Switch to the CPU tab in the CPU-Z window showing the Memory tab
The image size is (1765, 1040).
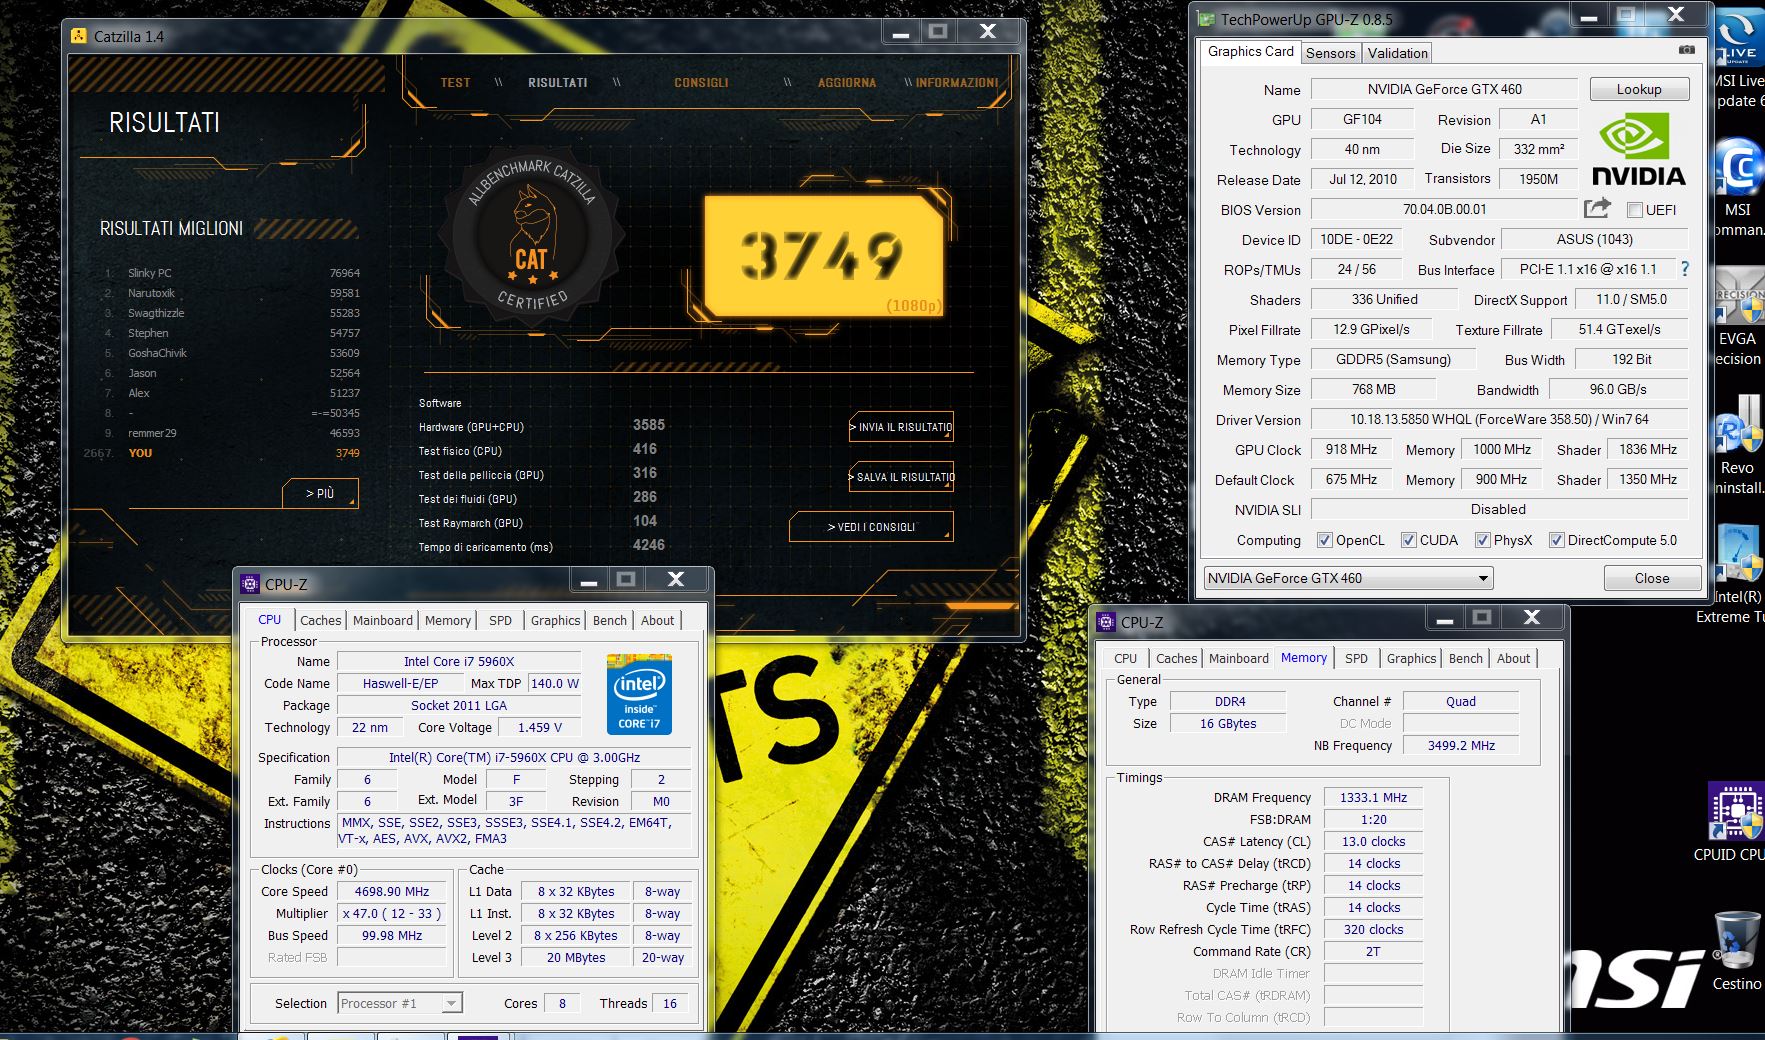(1125, 658)
